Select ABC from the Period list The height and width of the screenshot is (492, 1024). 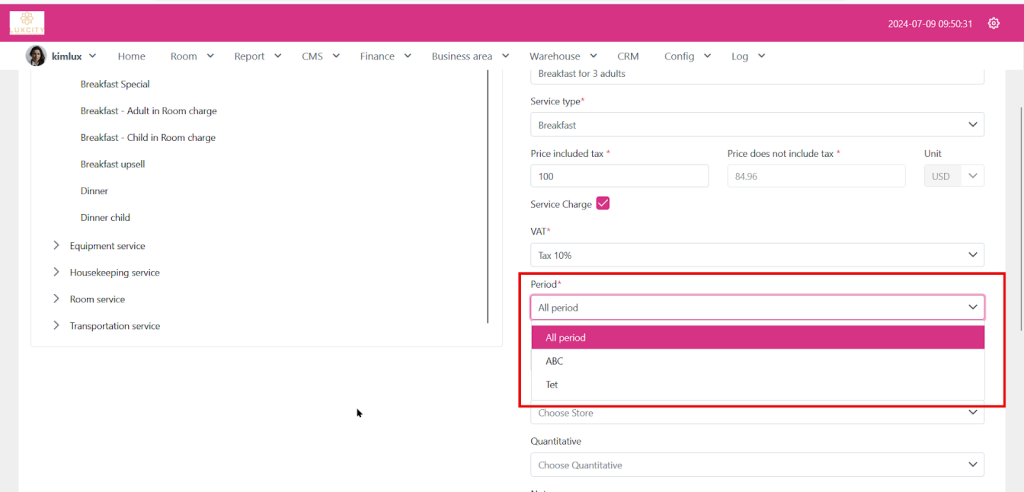coord(555,361)
